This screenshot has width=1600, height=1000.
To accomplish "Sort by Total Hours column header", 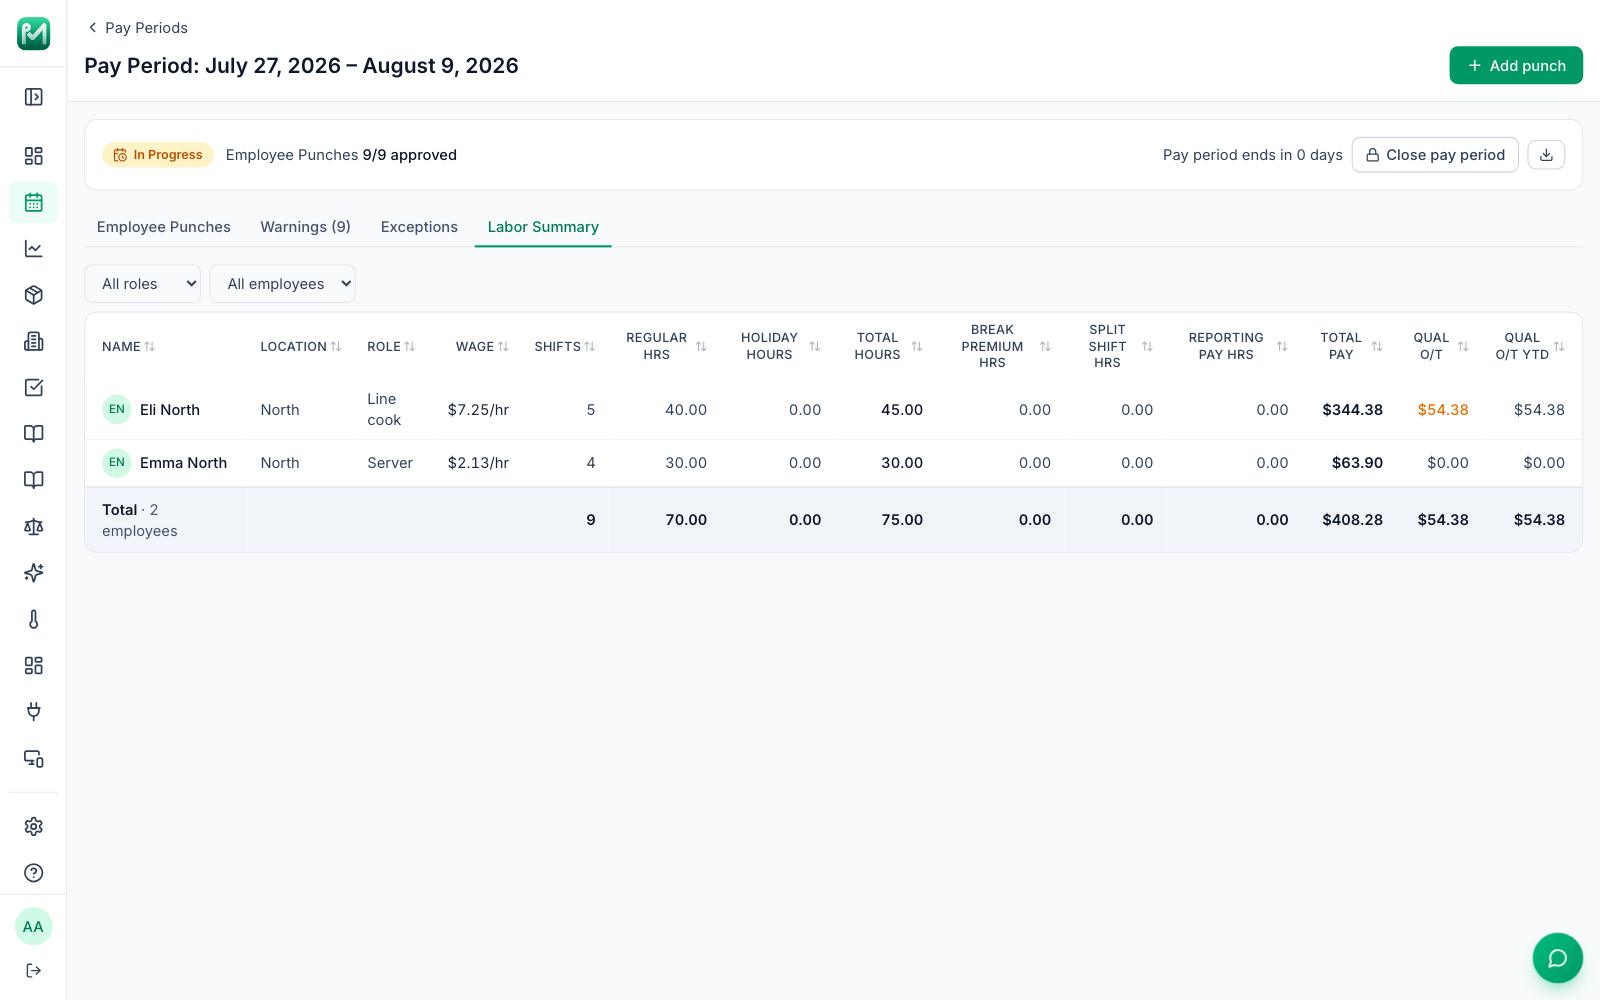I will click(x=888, y=346).
